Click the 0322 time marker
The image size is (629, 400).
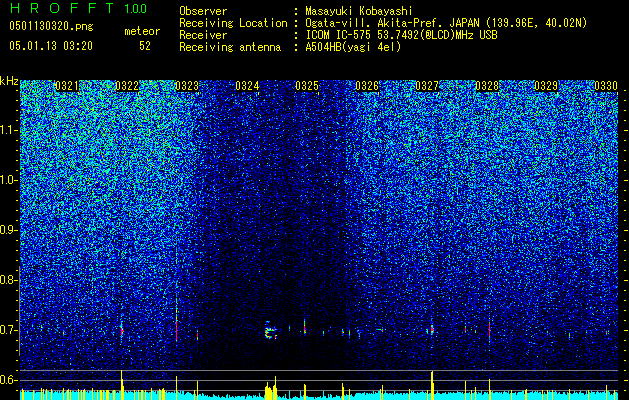coord(127,85)
